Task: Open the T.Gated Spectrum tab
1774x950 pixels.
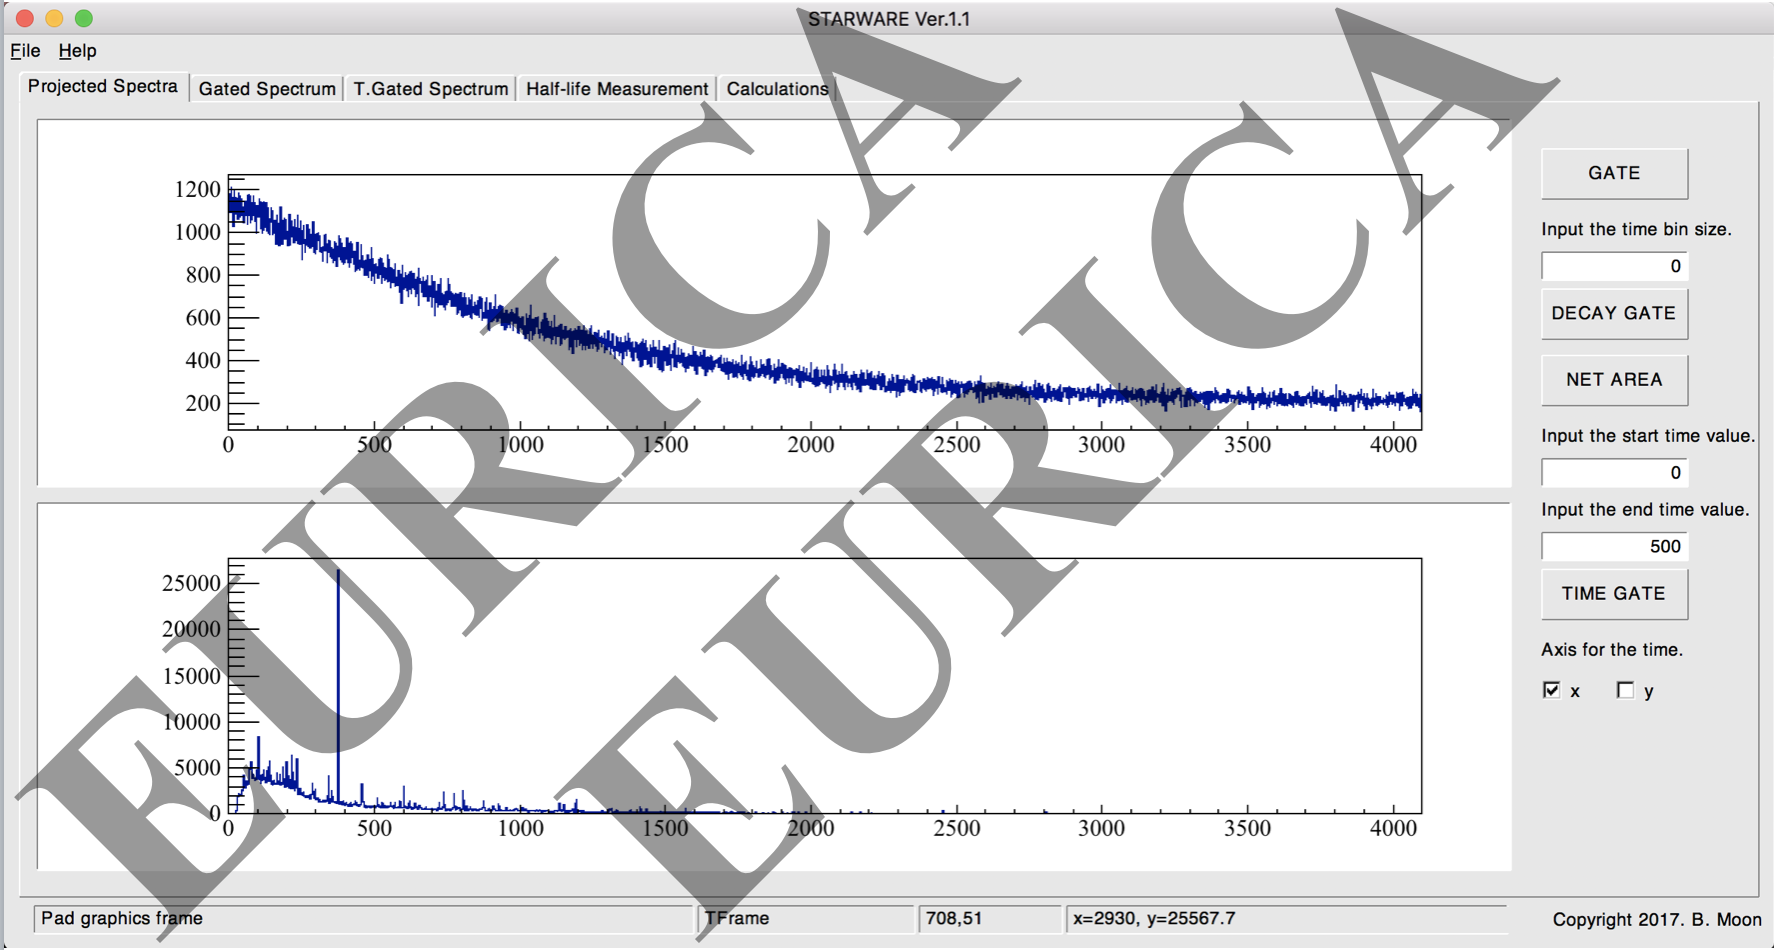Action: point(431,89)
